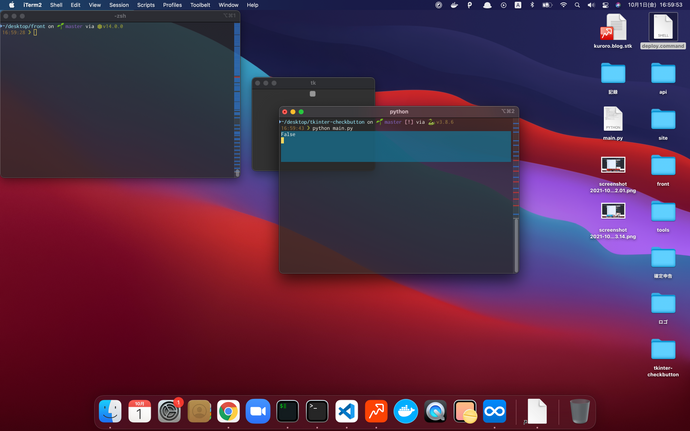Open the Shell menu
The image size is (690, 431).
pos(56,5)
